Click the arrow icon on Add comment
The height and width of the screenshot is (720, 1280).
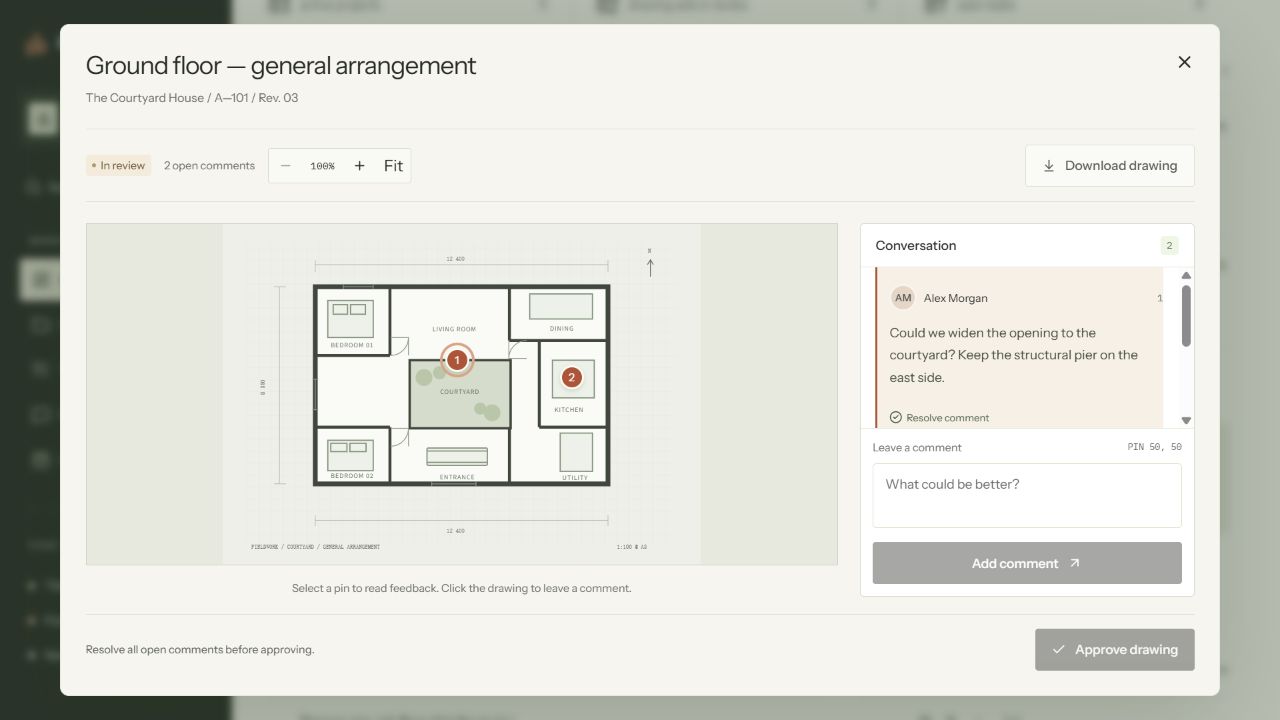(1074, 563)
